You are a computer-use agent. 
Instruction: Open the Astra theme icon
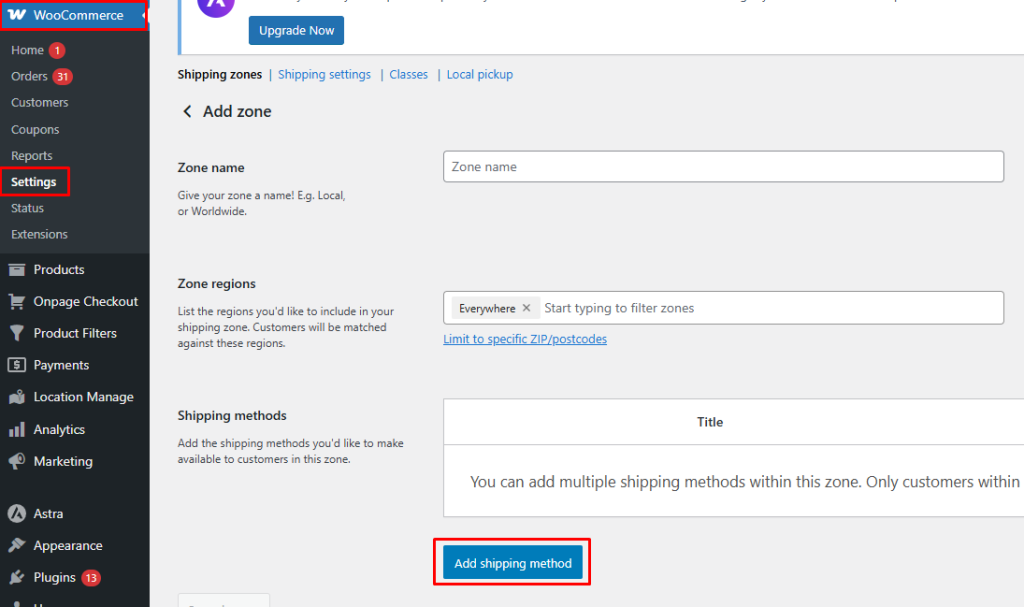(17, 514)
